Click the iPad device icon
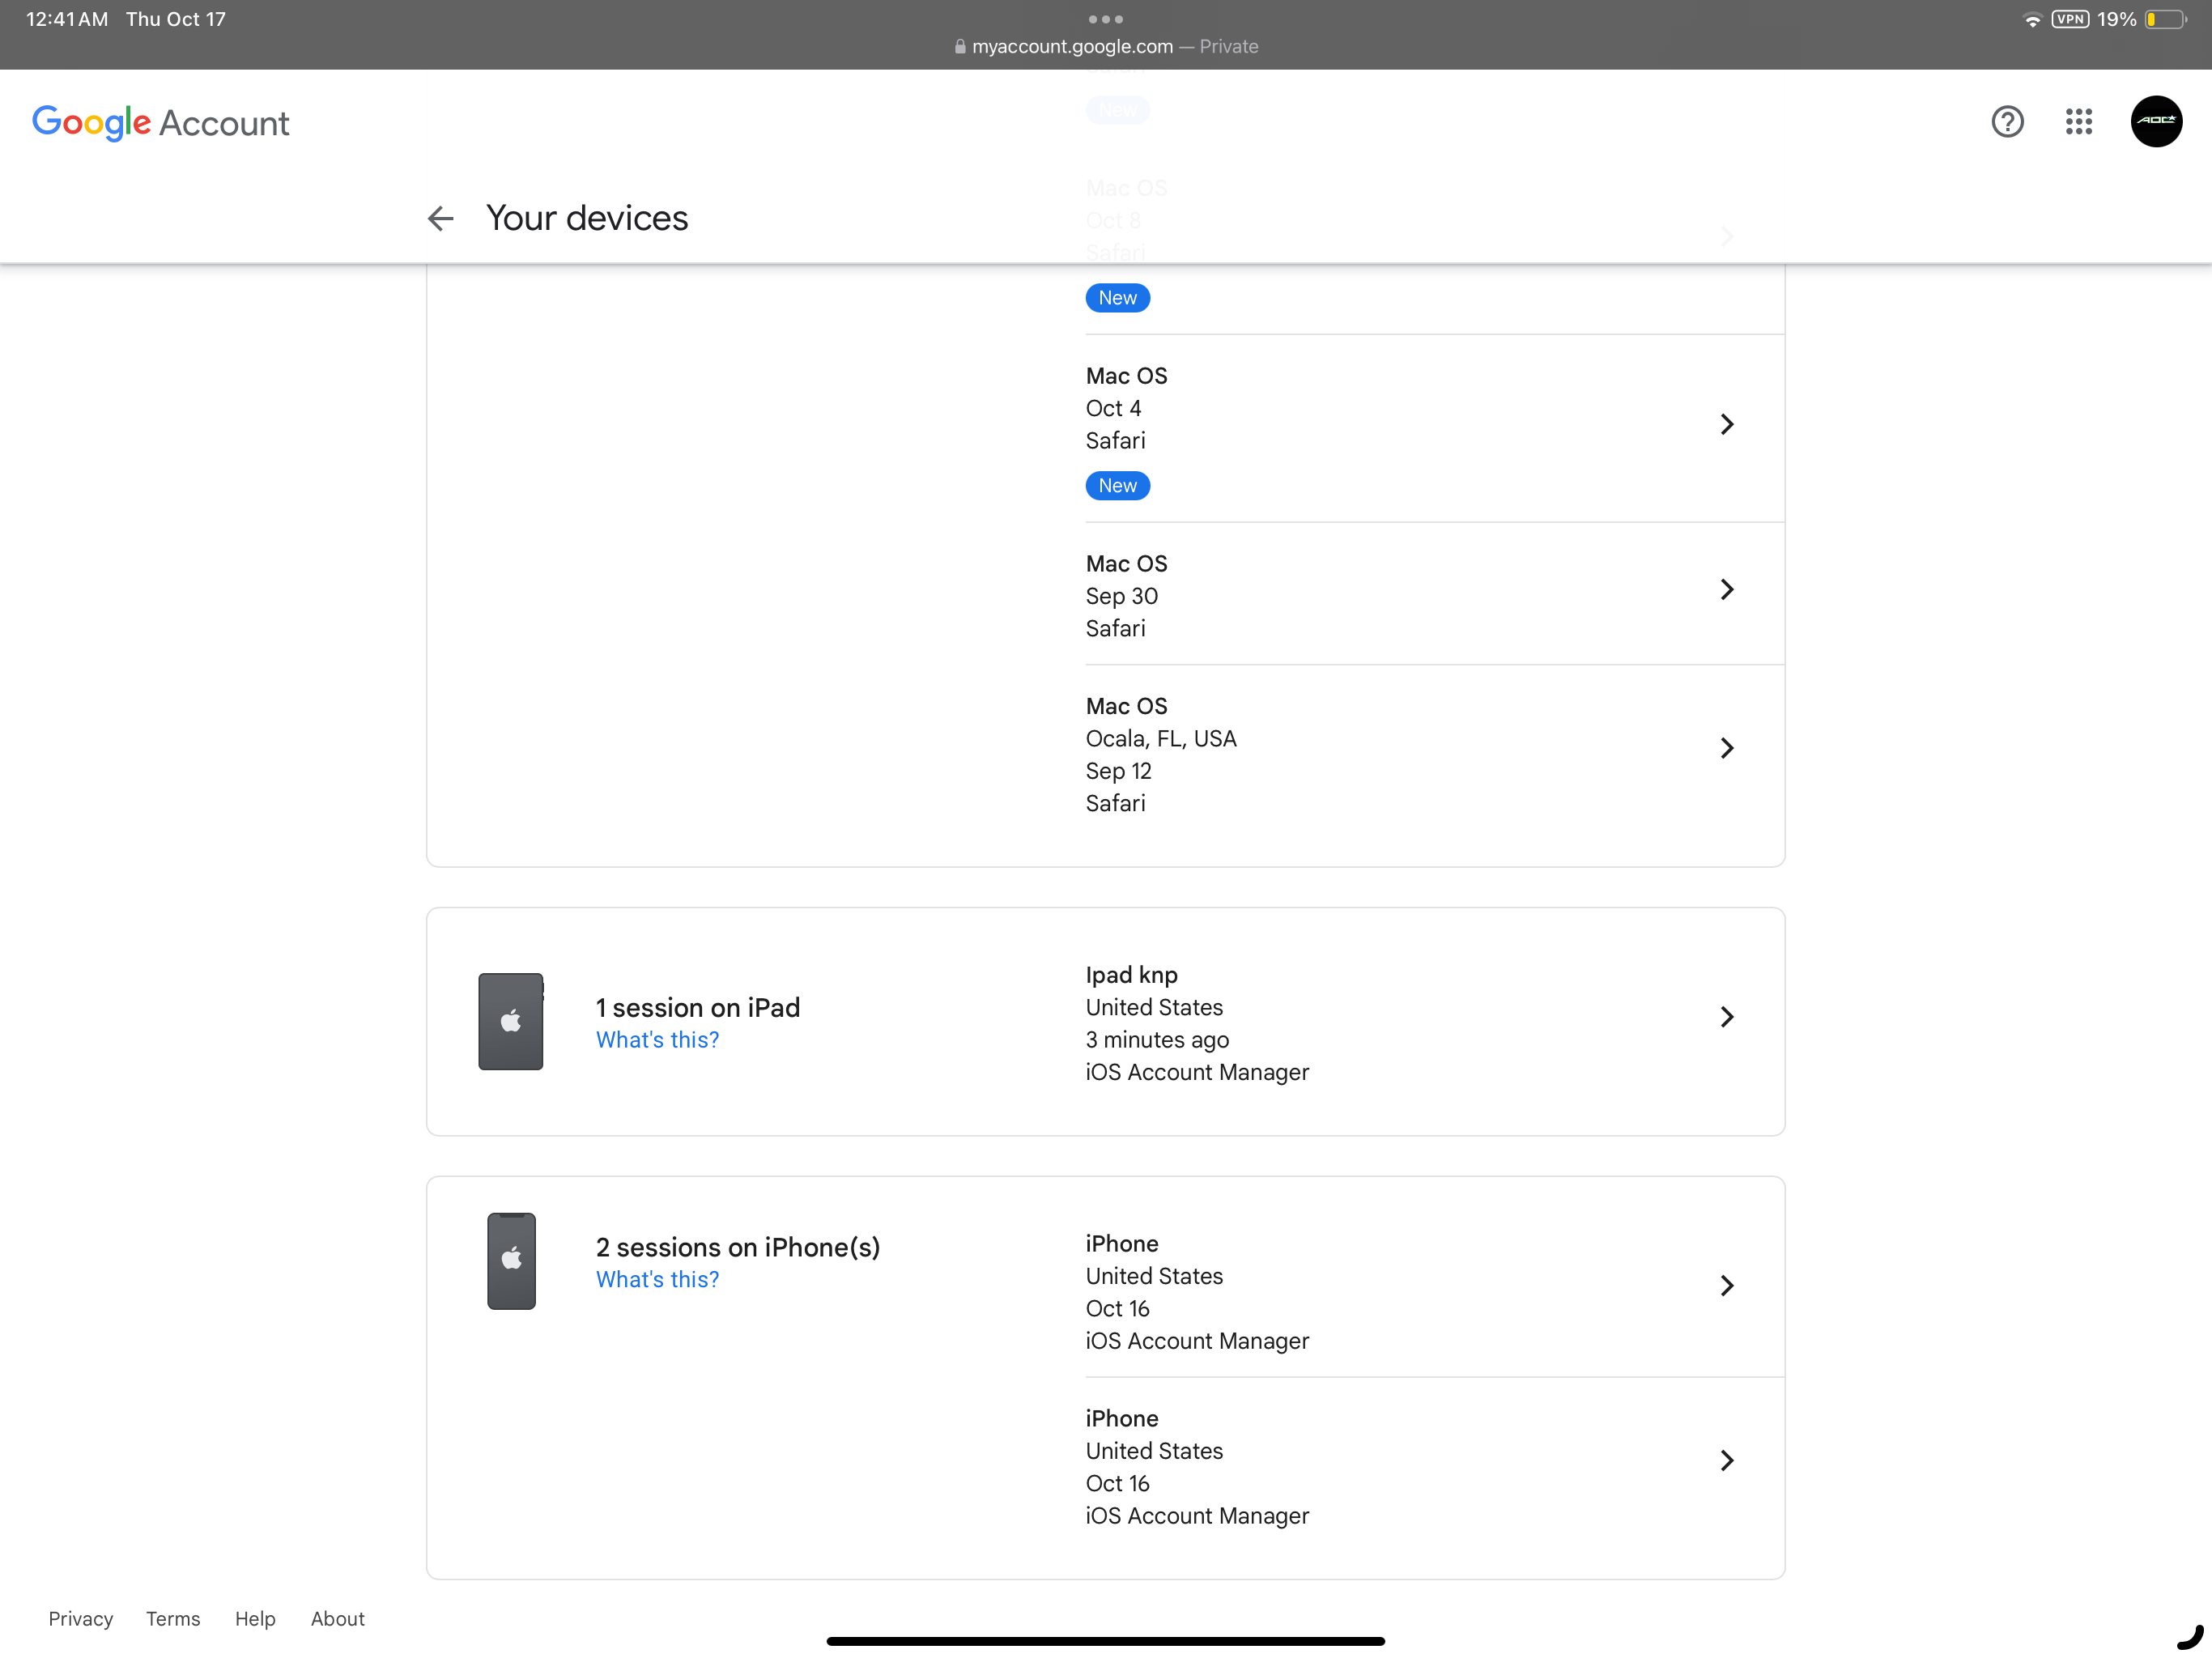 pos(510,1021)
